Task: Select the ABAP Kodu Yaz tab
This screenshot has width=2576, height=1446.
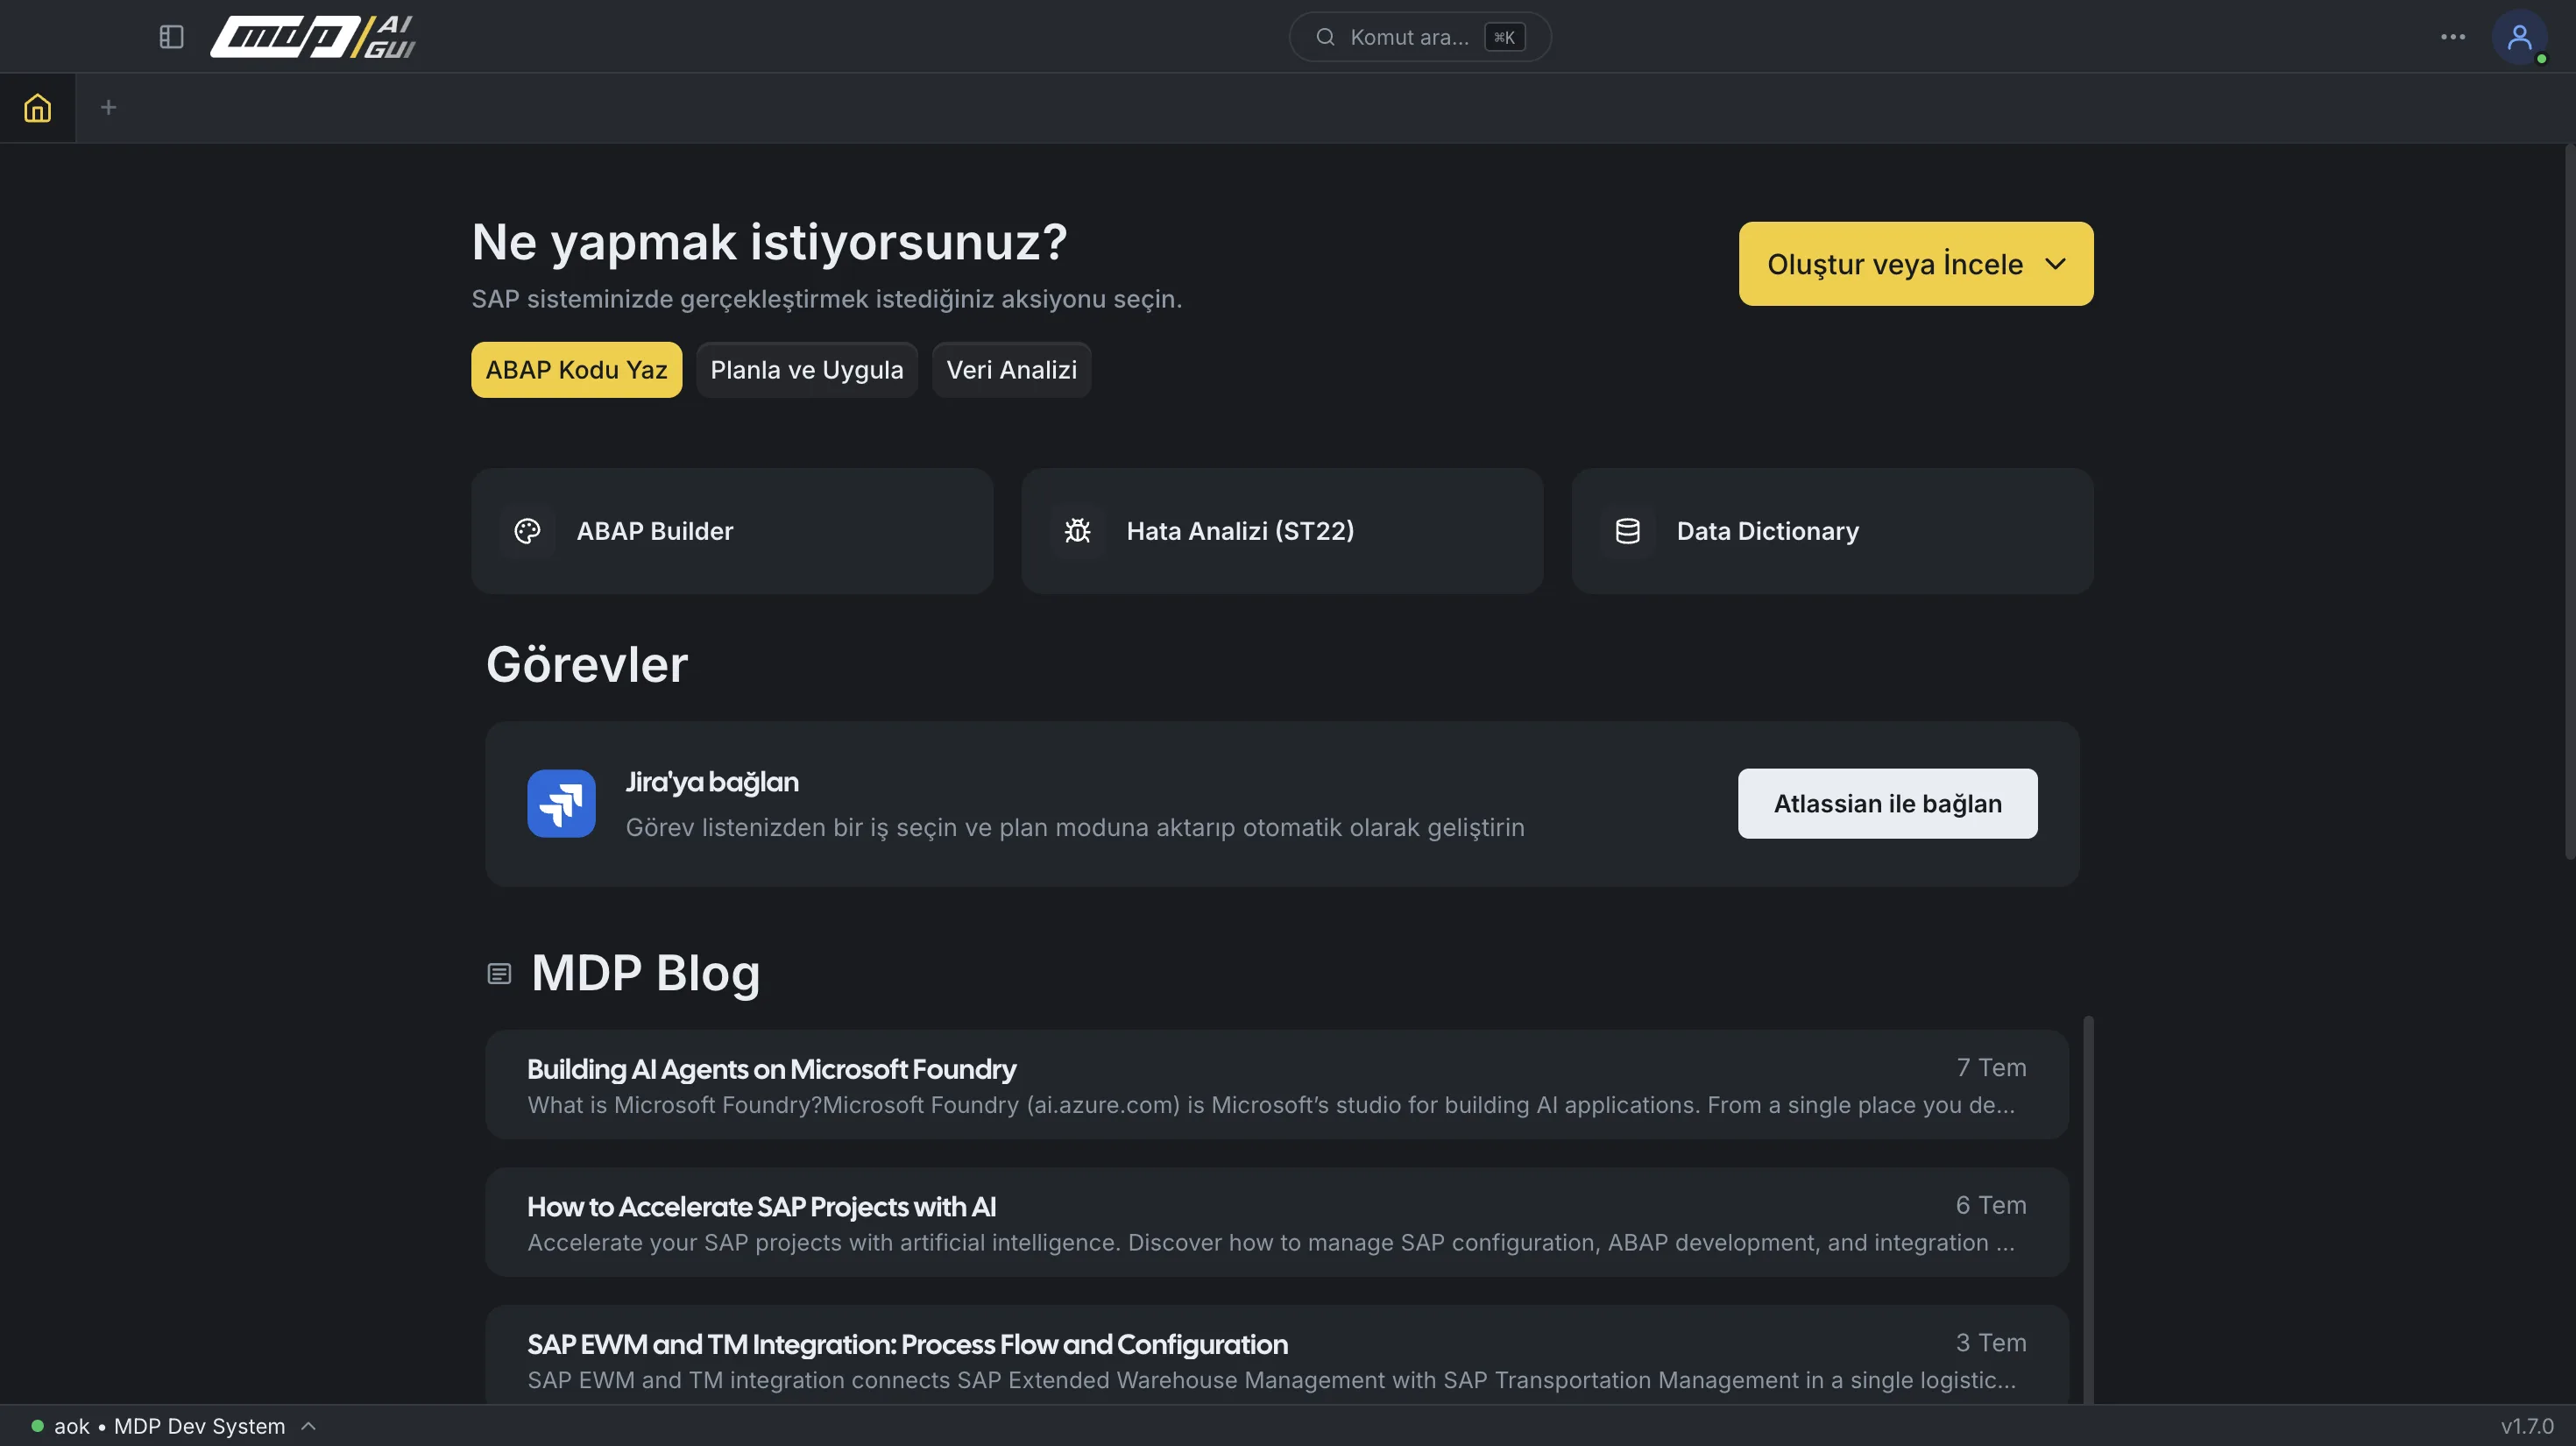Action: (x=576, y=370)
